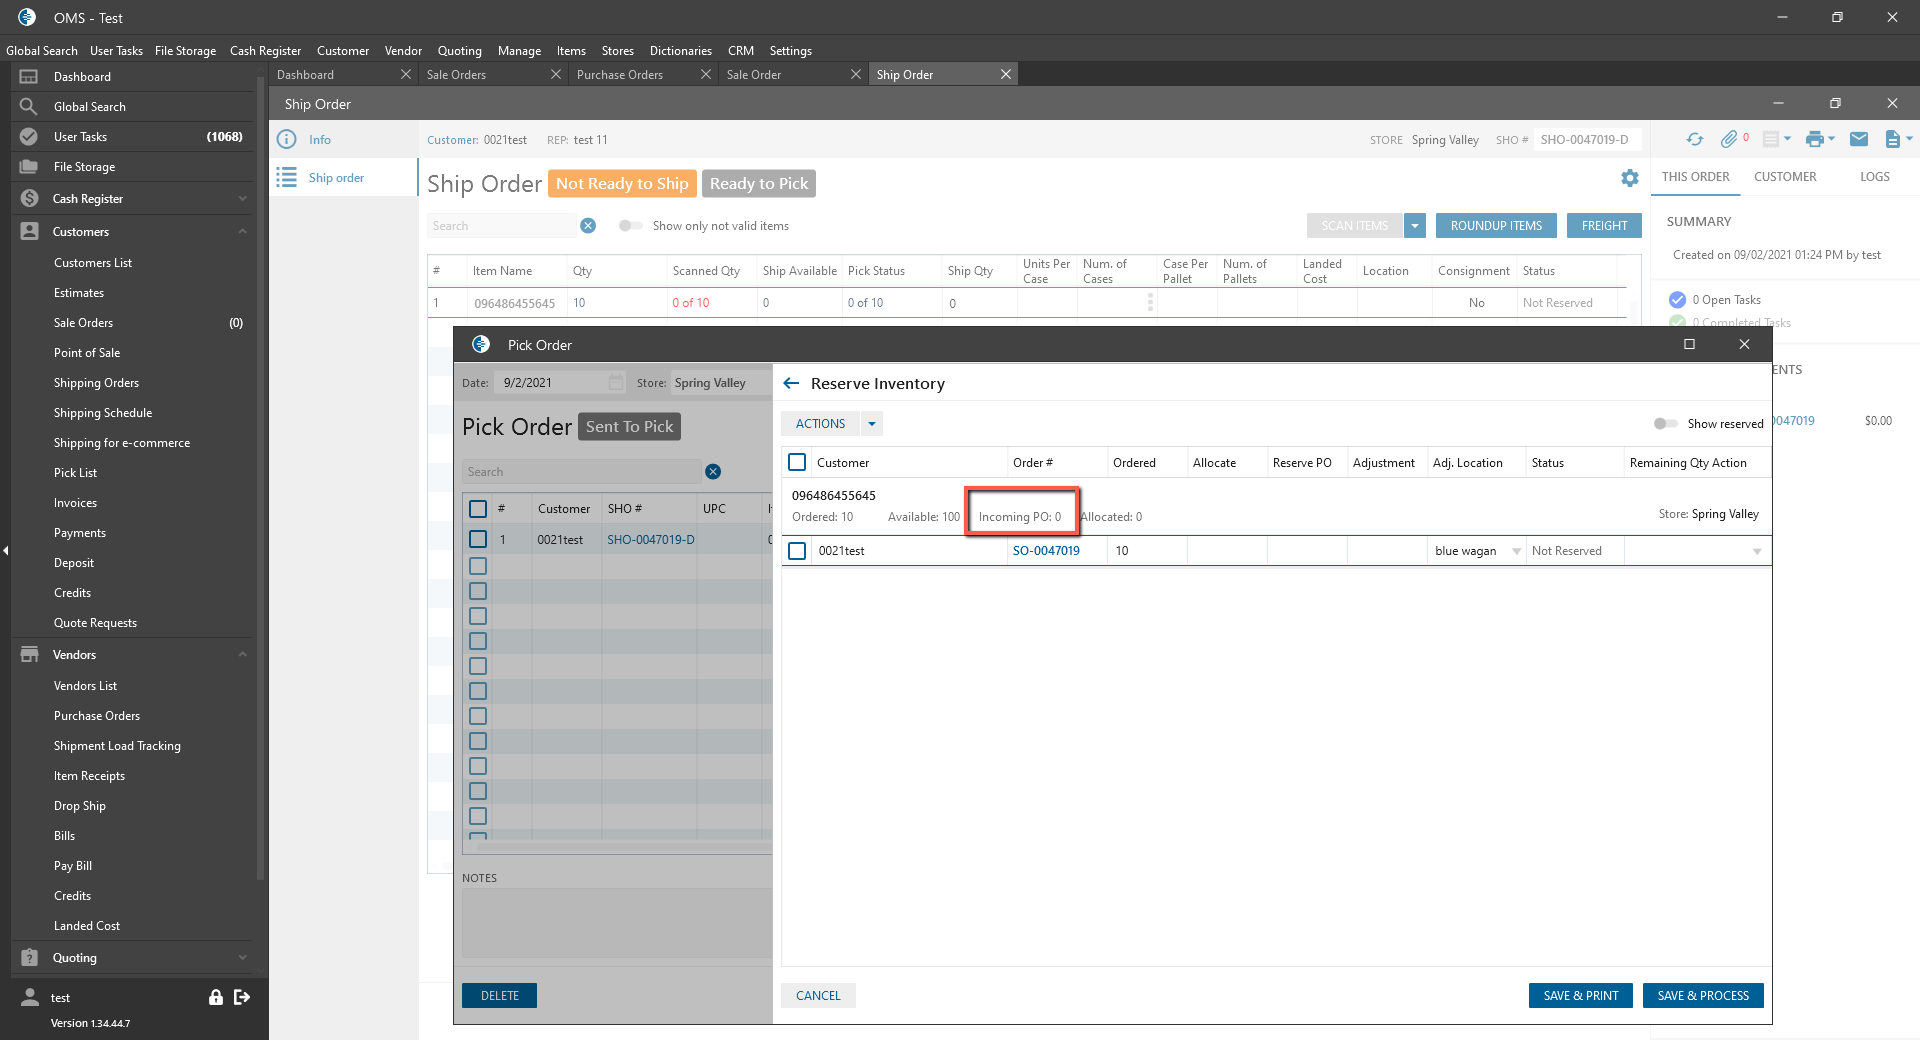
Task: Open Dashboard from sidebar icon
Action: [x=29, y=77]
